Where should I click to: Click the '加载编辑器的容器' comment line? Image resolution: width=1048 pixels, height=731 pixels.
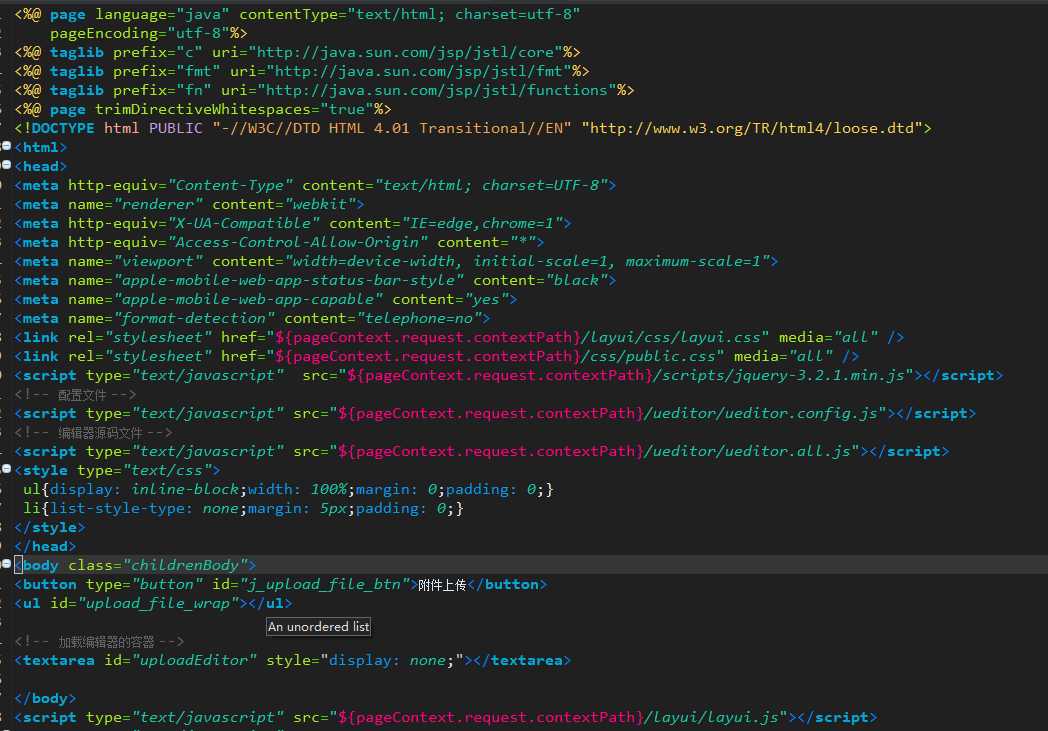click(99, 642)
